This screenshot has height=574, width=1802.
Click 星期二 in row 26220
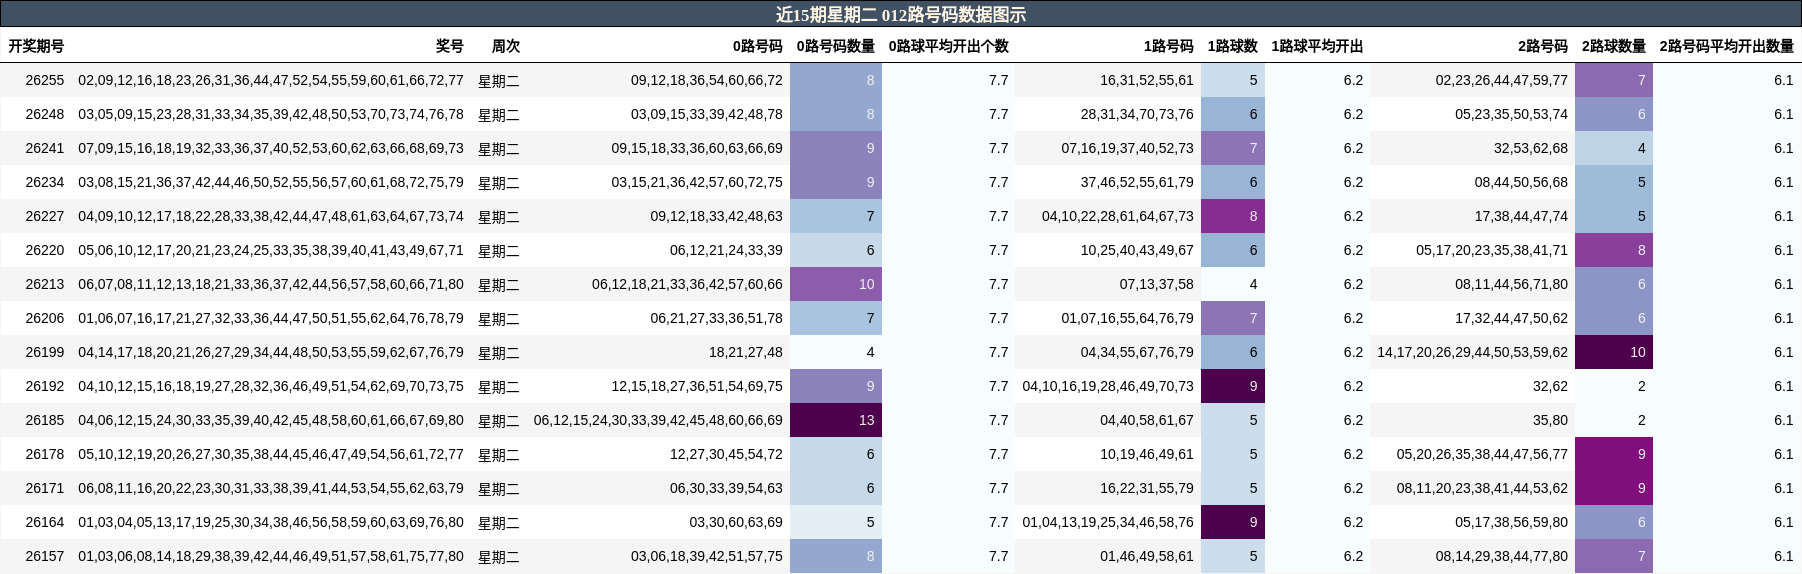(499, 251)
